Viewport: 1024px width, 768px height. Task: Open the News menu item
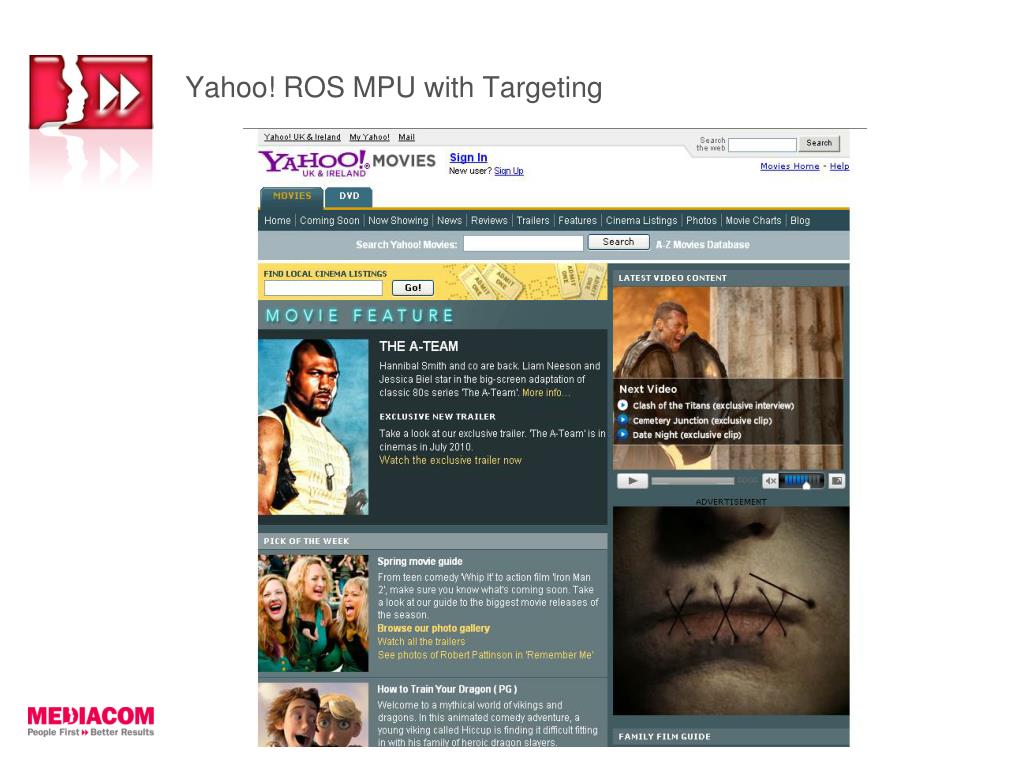(x=449, y=221)
